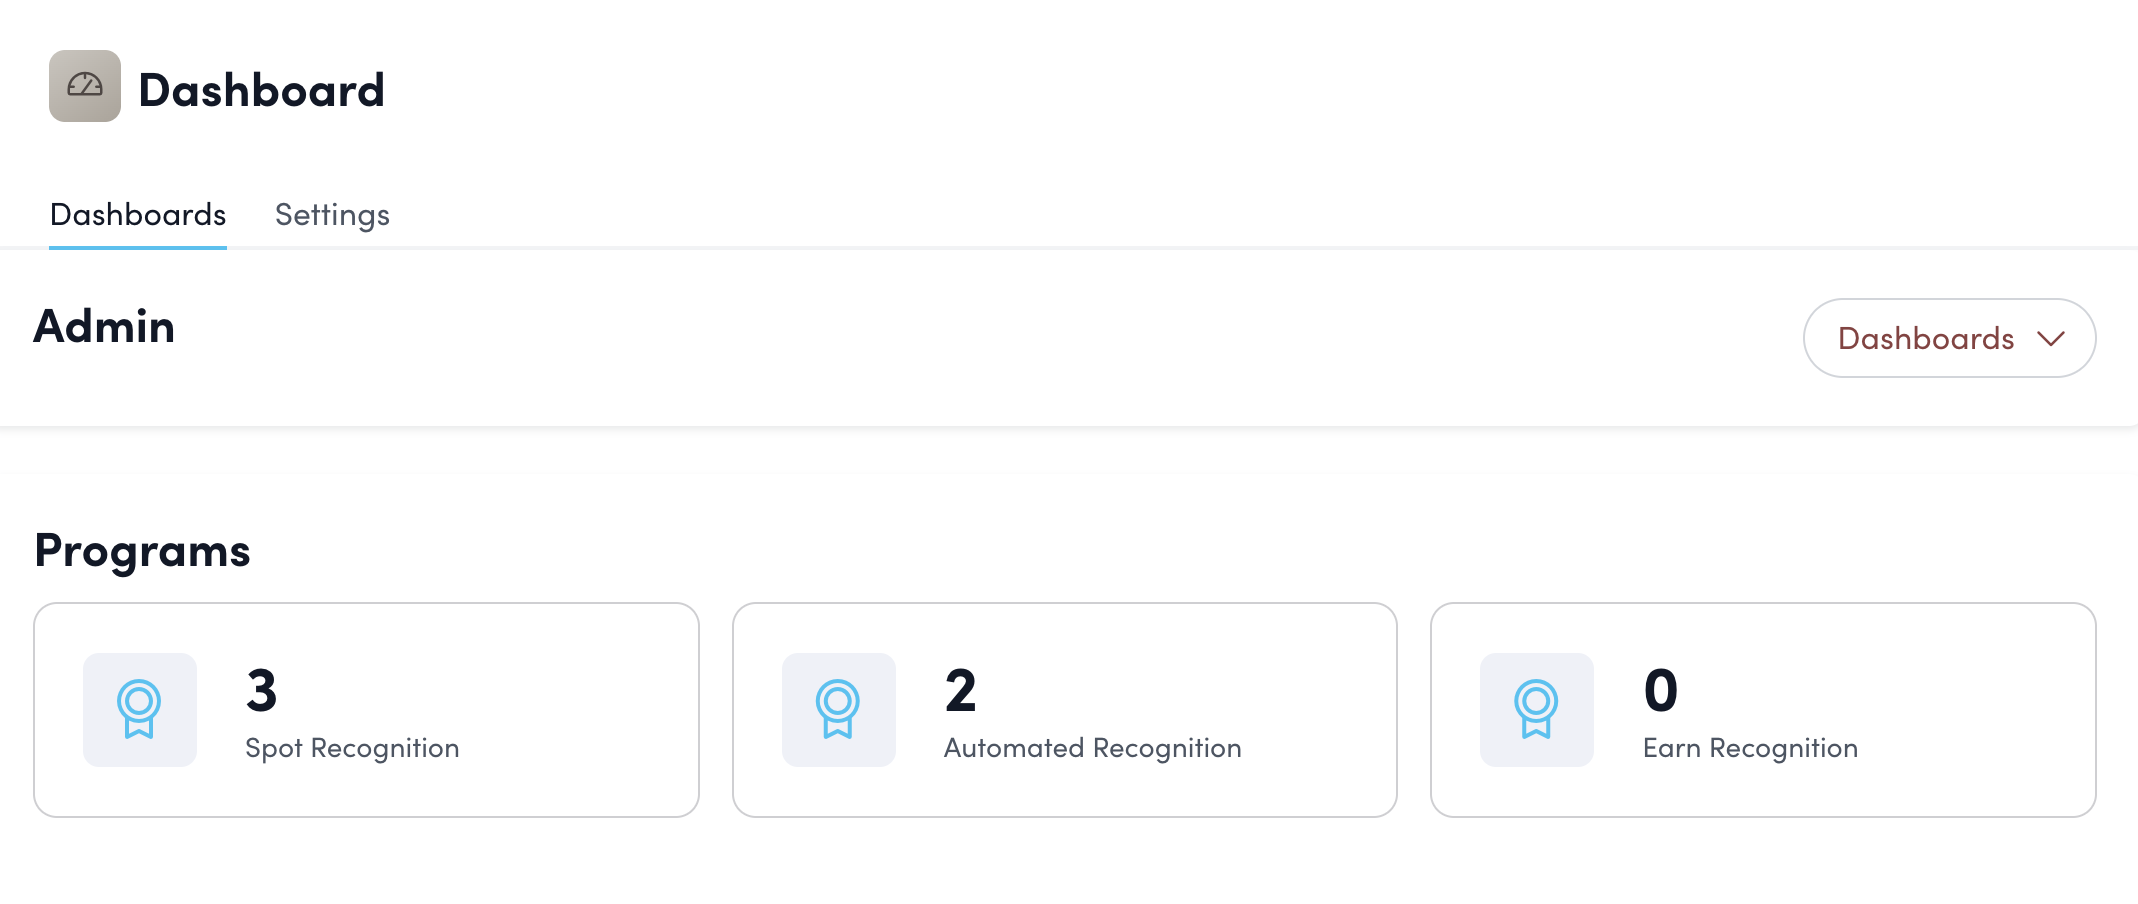Click the Spot Recognition award ribbon icon
Screen dimensions: 2138x904
click(139, 709)
